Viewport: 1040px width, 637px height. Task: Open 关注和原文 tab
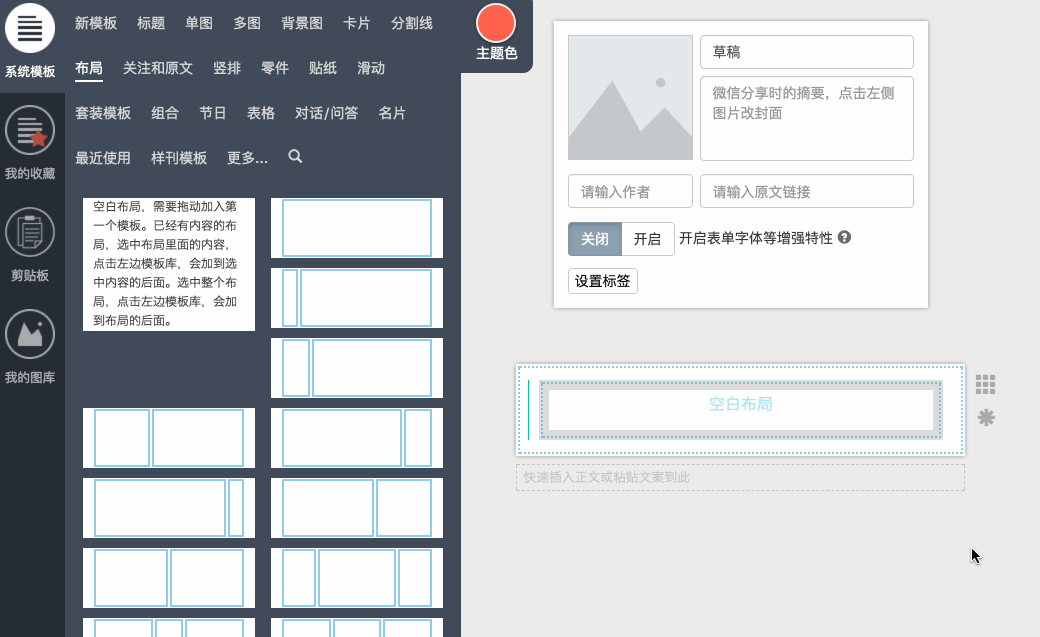[x=158, y=68]
